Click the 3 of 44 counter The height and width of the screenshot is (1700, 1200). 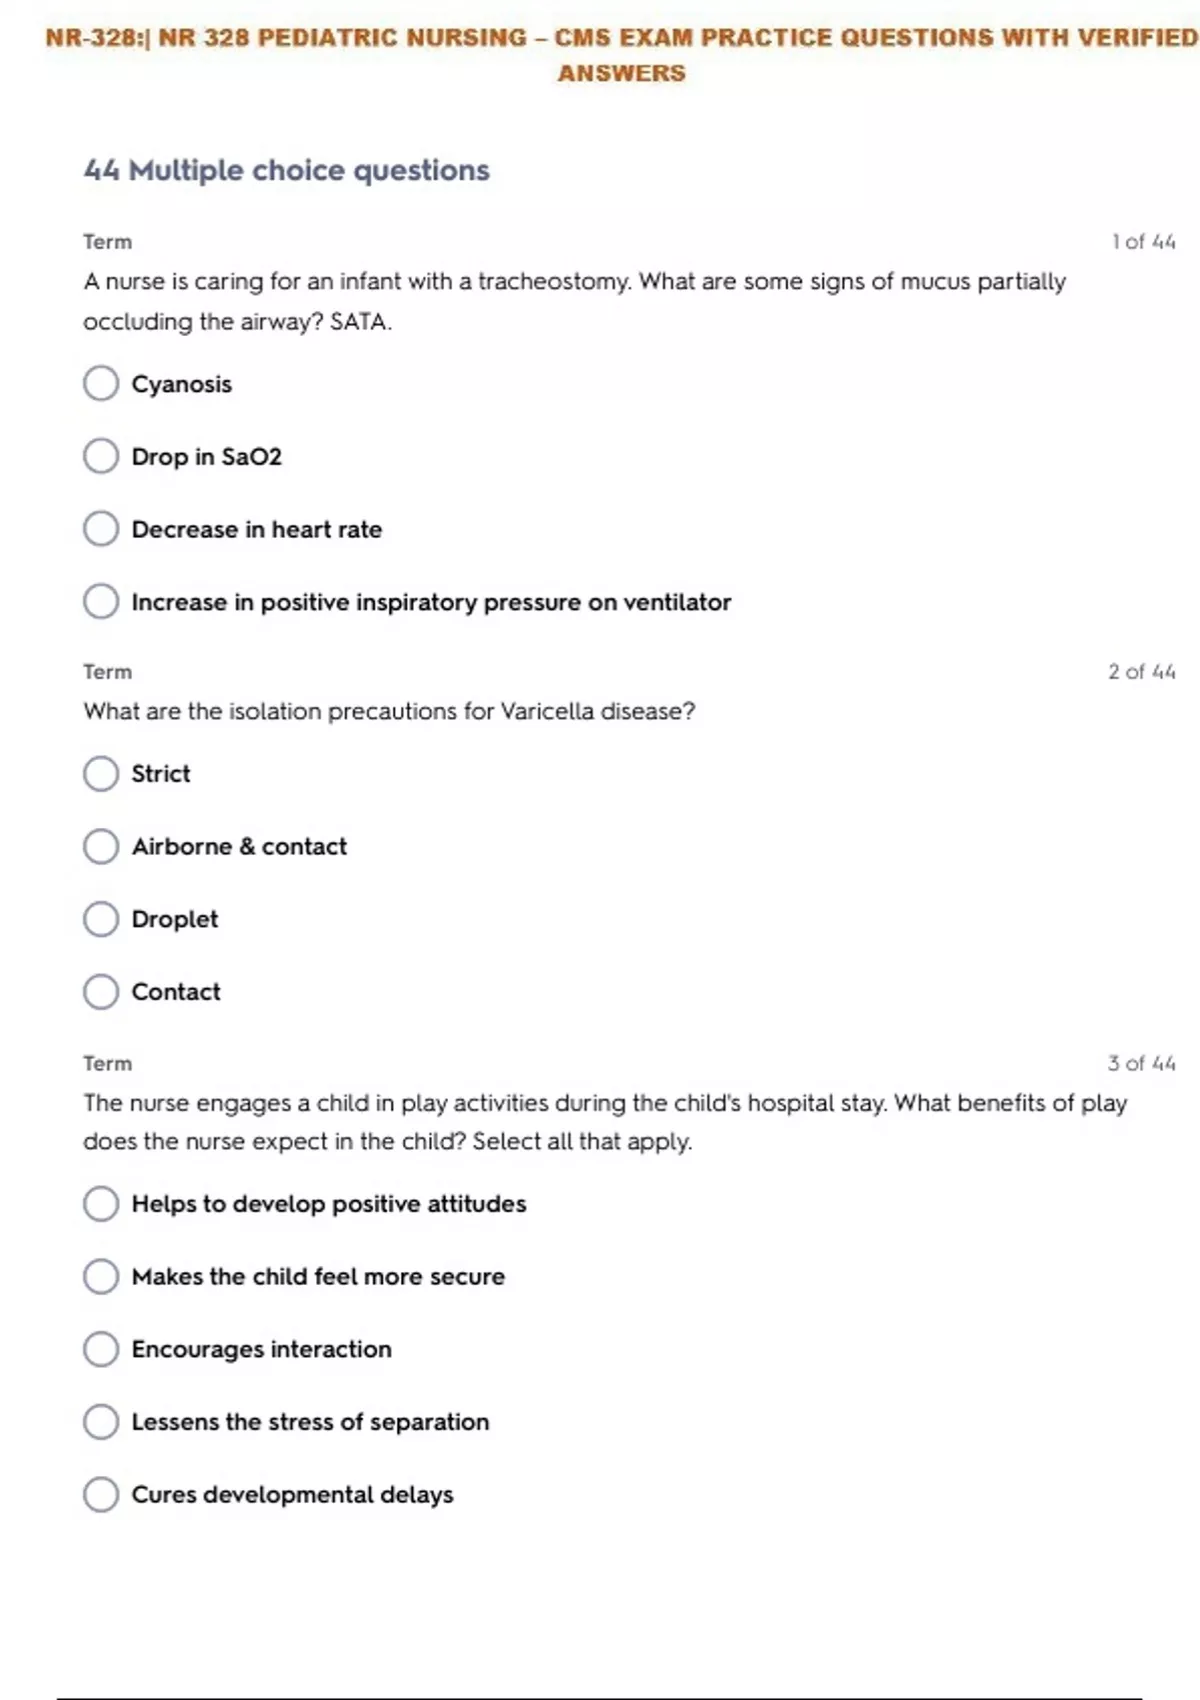1141,1064
